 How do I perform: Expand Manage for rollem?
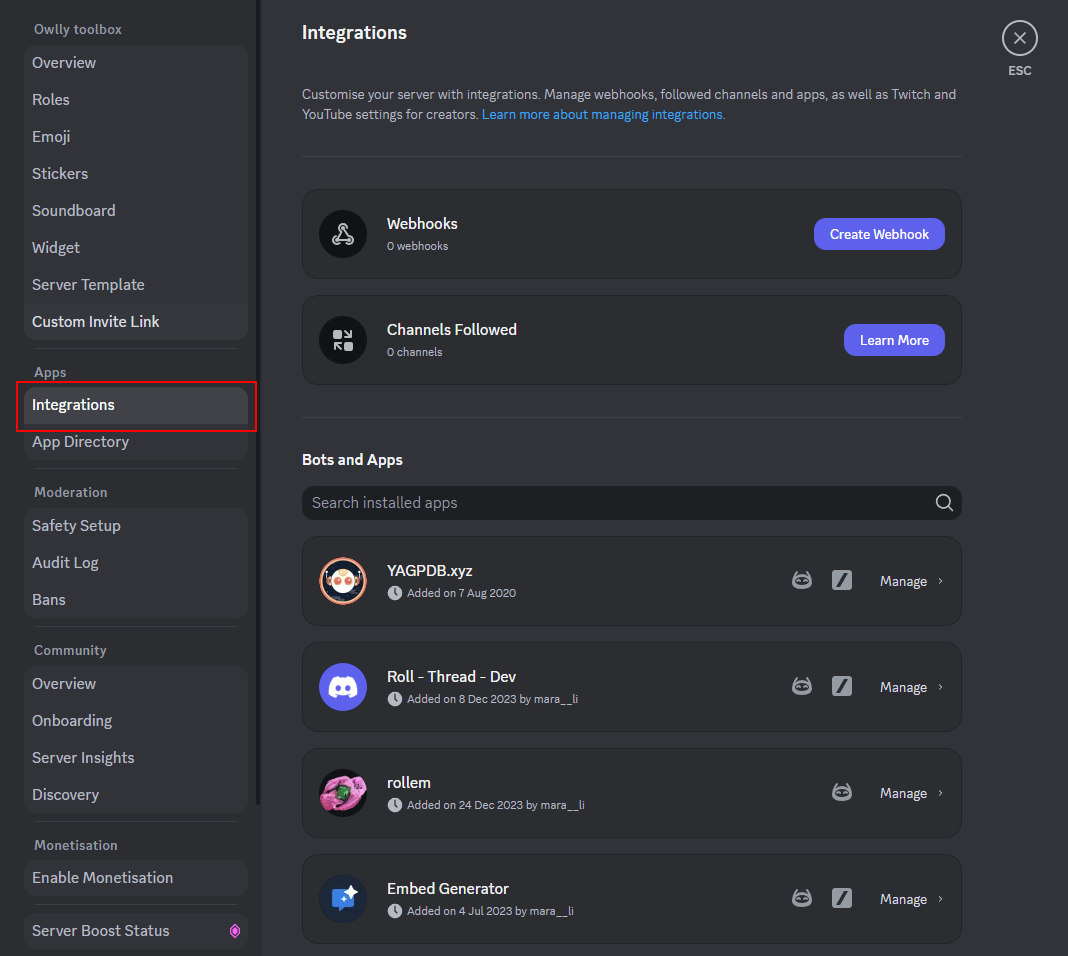pos(911,793)
